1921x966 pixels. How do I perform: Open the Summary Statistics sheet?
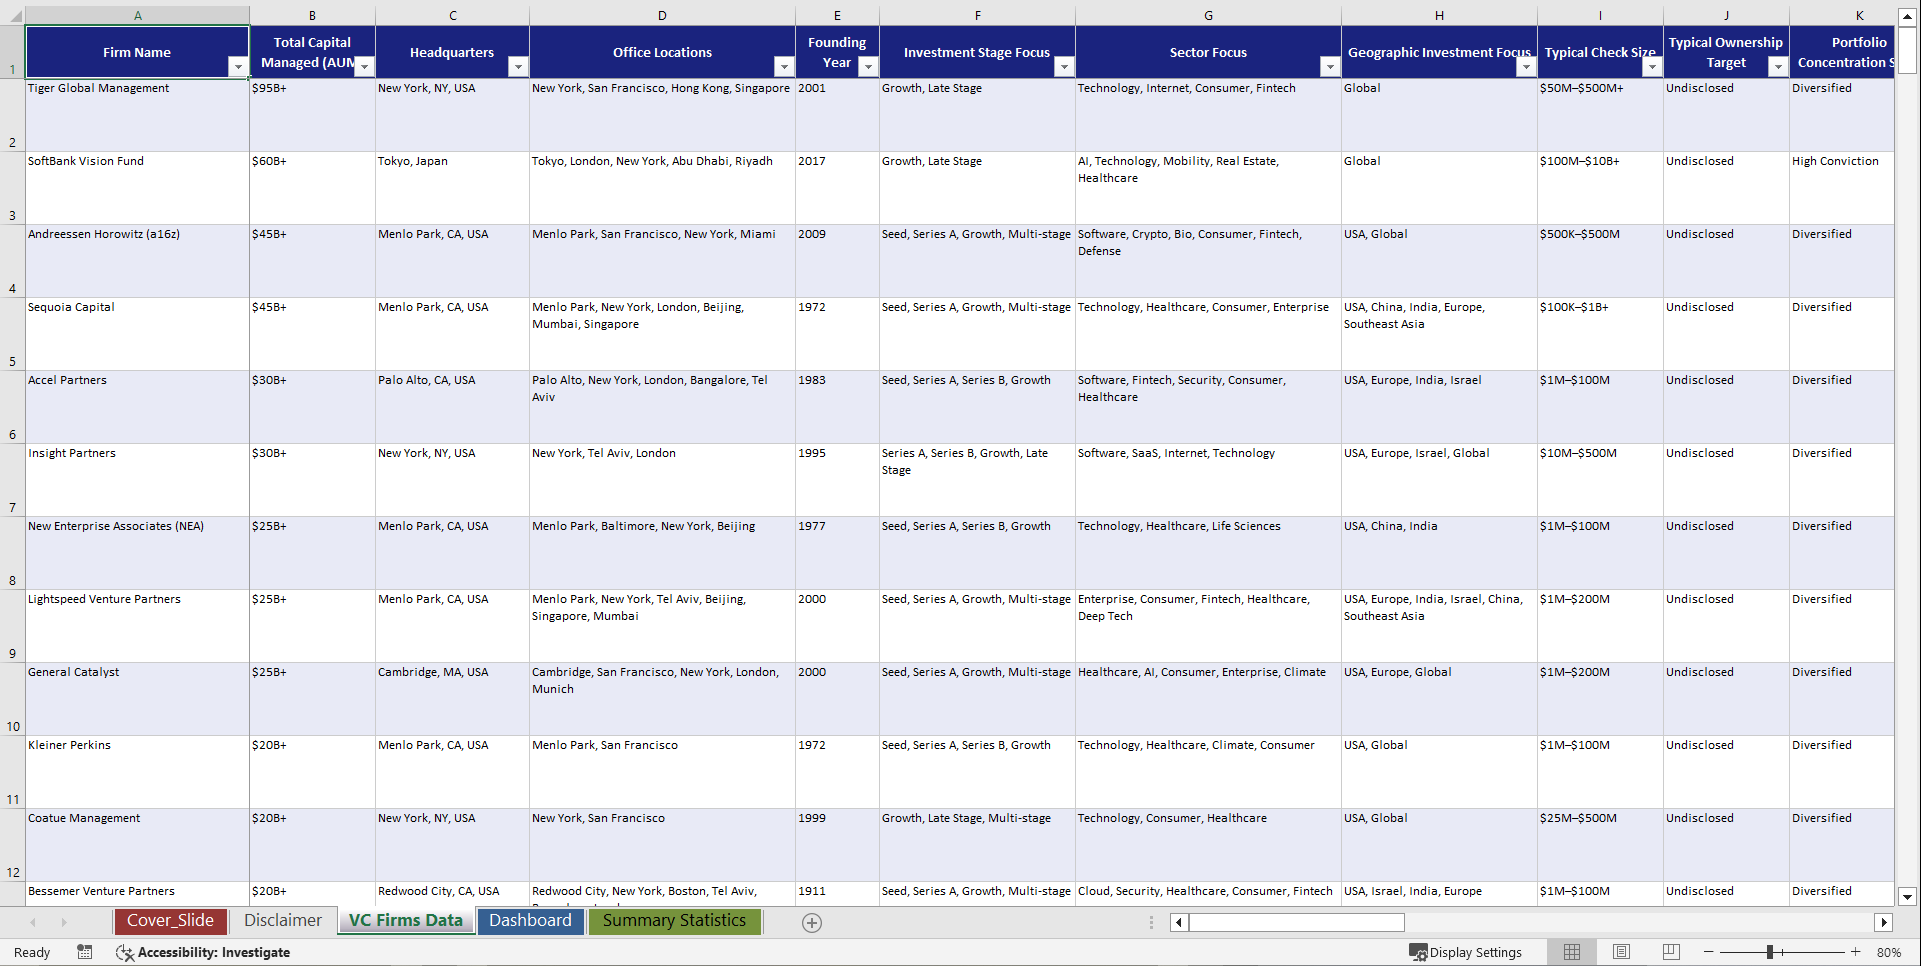click(674, 921)
